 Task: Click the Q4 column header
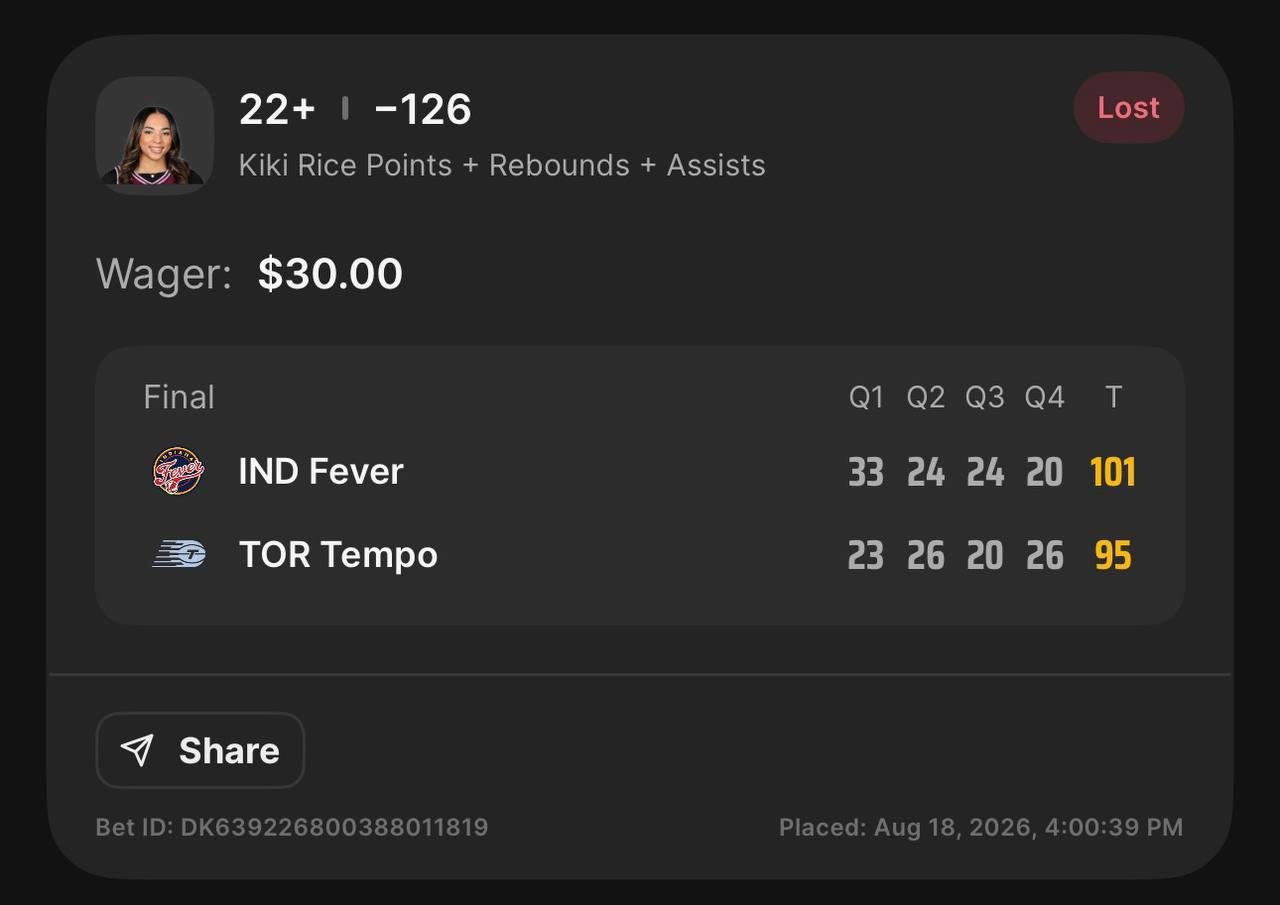click(1044, 398)
